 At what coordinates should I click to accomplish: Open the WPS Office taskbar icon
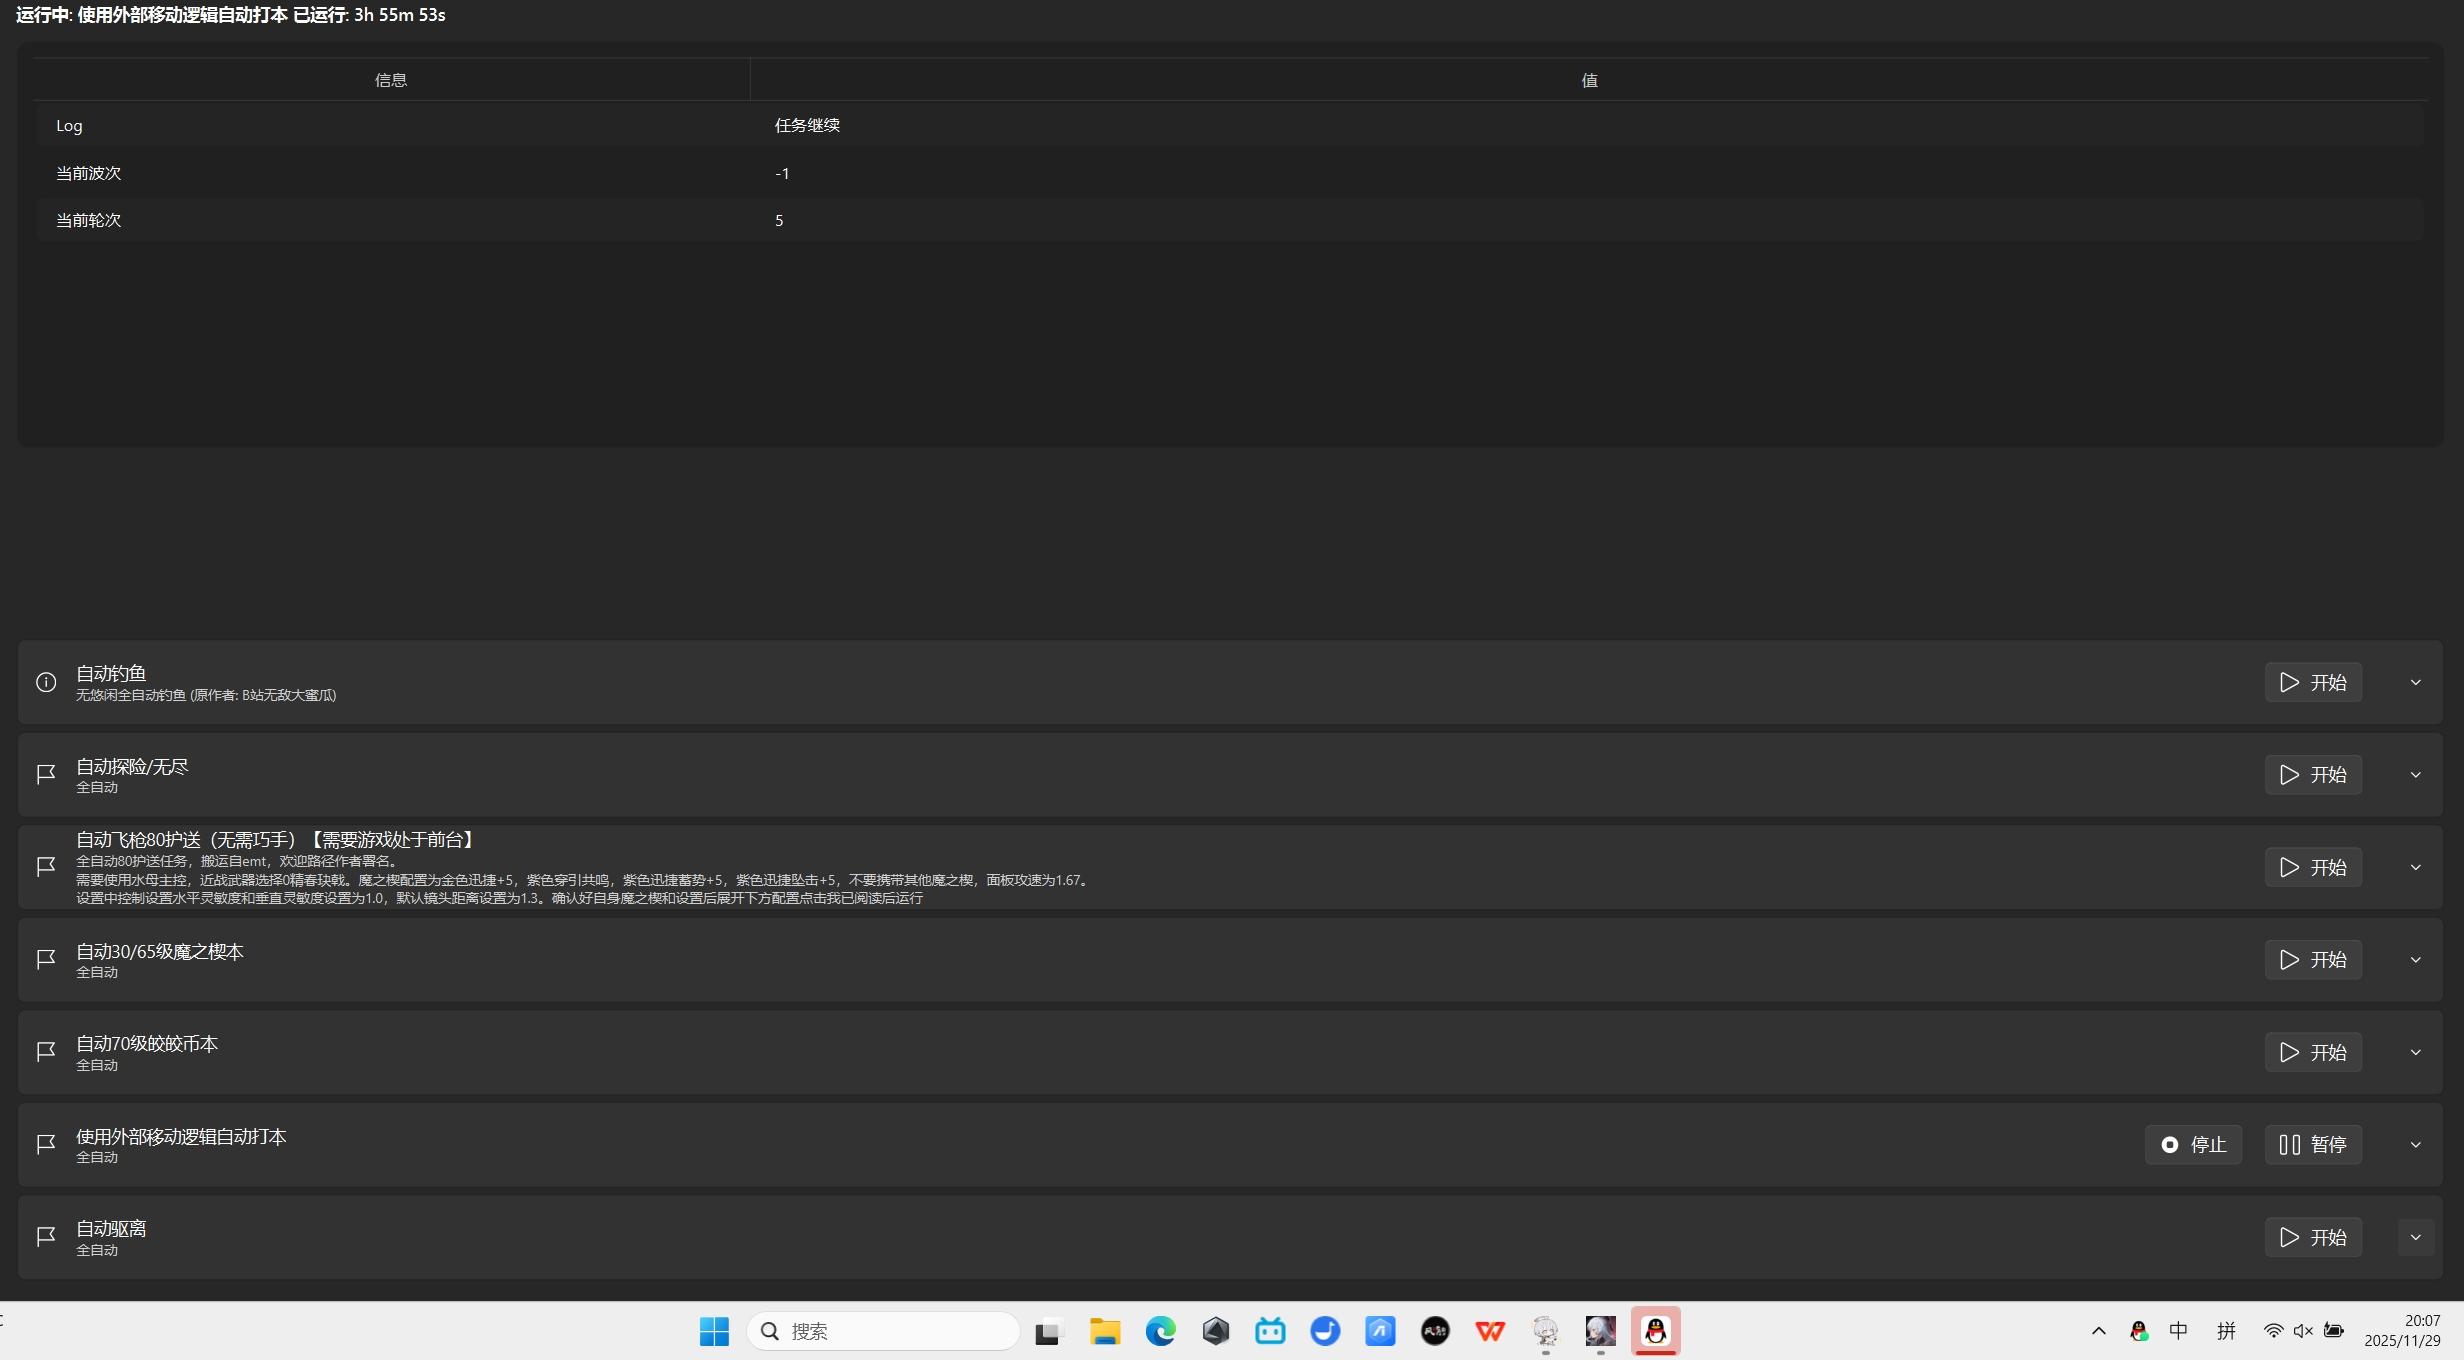tap(1490, 1331)
